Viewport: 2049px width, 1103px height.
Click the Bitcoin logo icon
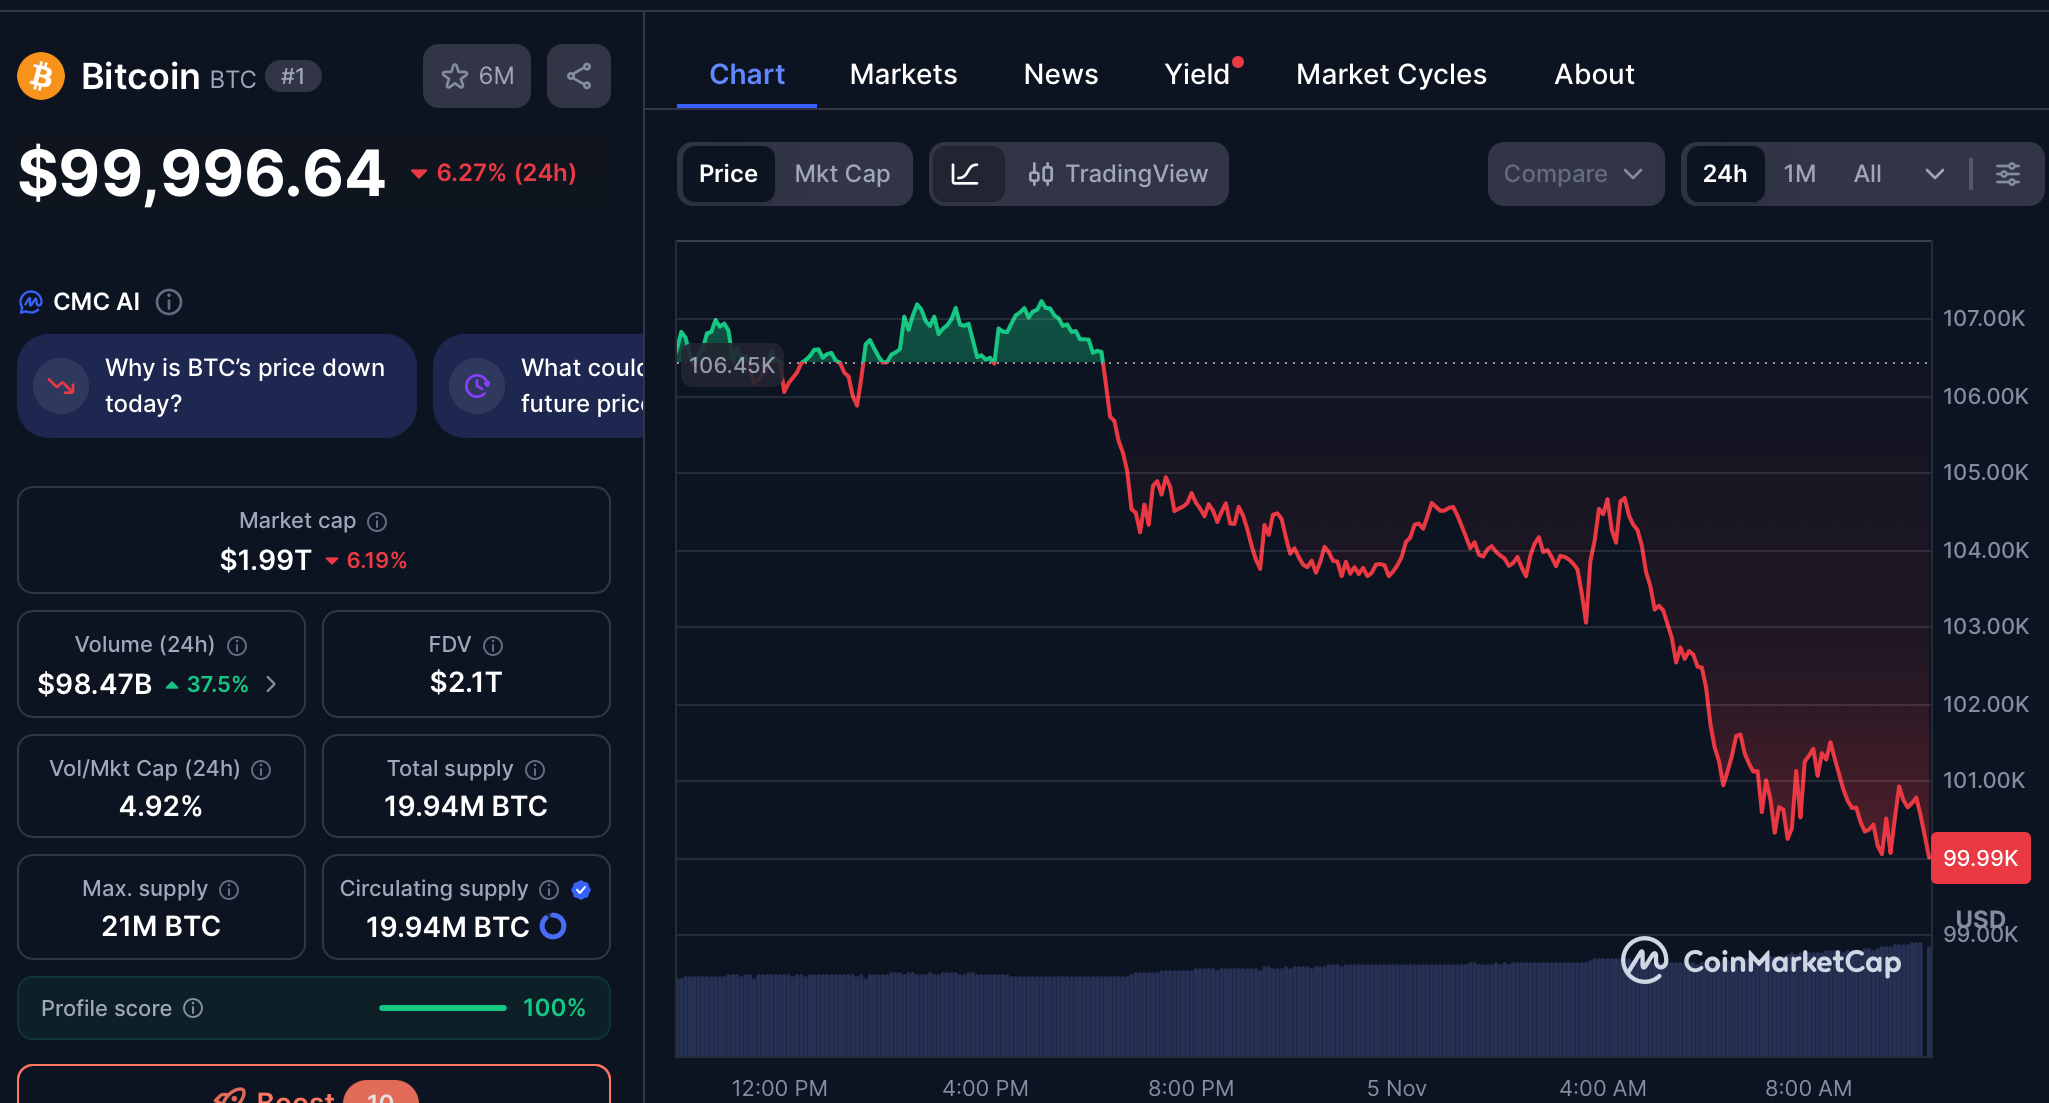click(41, 76)
